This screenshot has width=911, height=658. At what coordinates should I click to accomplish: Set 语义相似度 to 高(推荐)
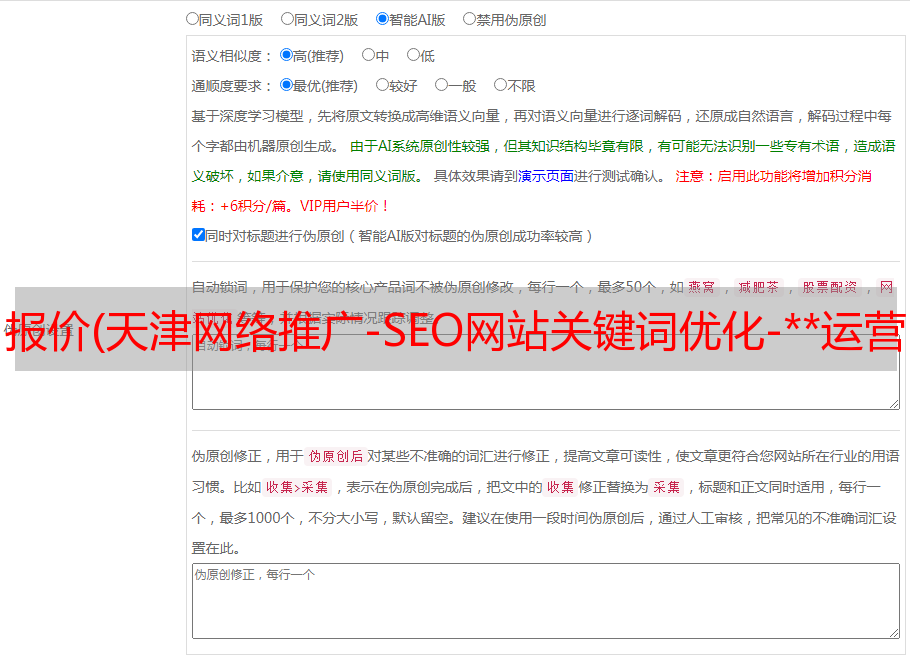tap(287, 55)
